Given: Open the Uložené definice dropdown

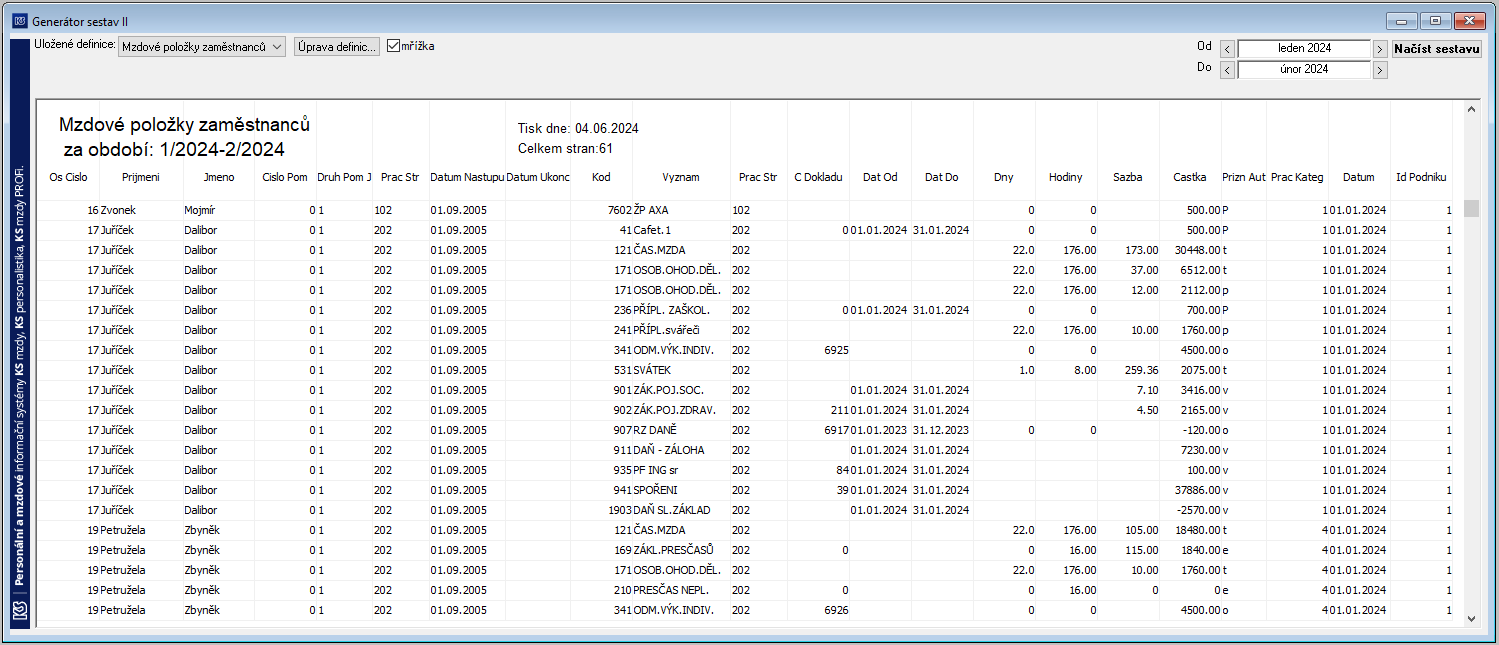Looking at the screenshot, I should (202, 46).
